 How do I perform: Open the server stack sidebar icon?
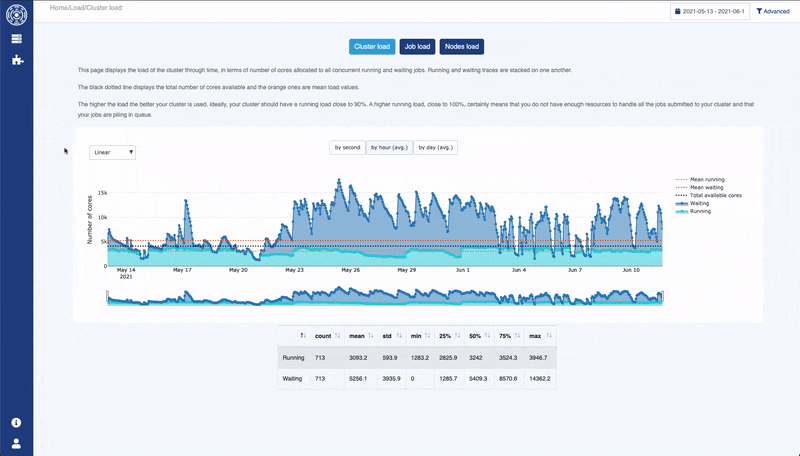[16, 39]
